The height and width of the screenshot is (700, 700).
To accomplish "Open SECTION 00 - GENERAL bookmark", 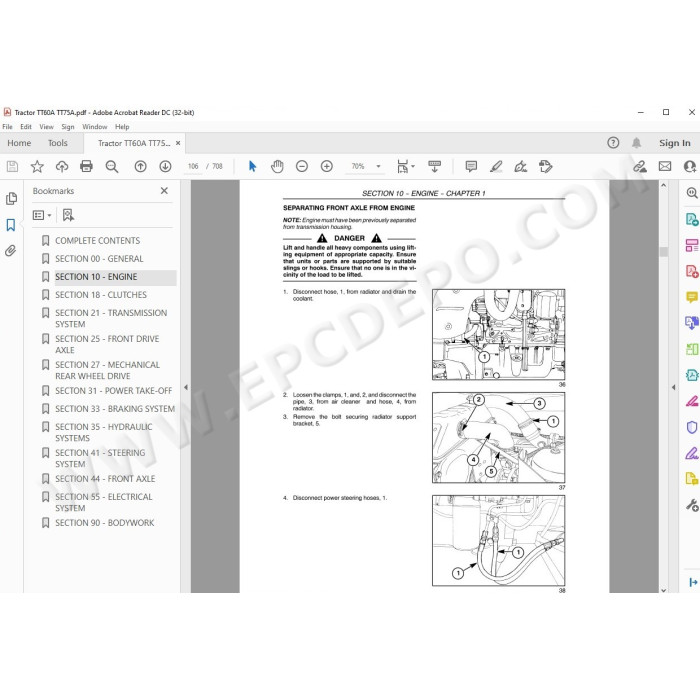I will (99, 258).
